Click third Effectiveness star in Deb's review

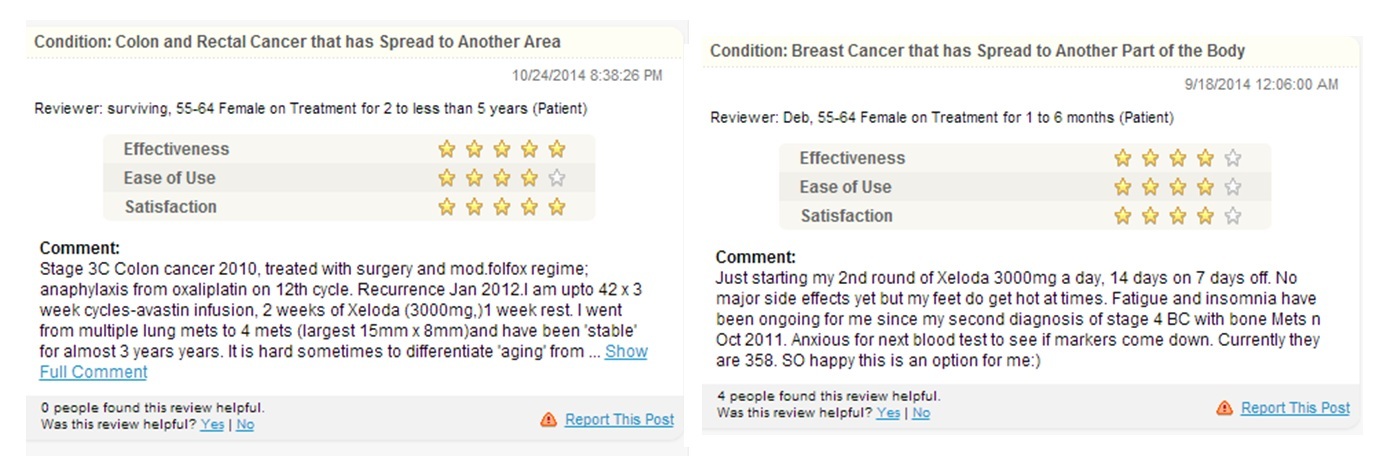tap(1178, 158)
